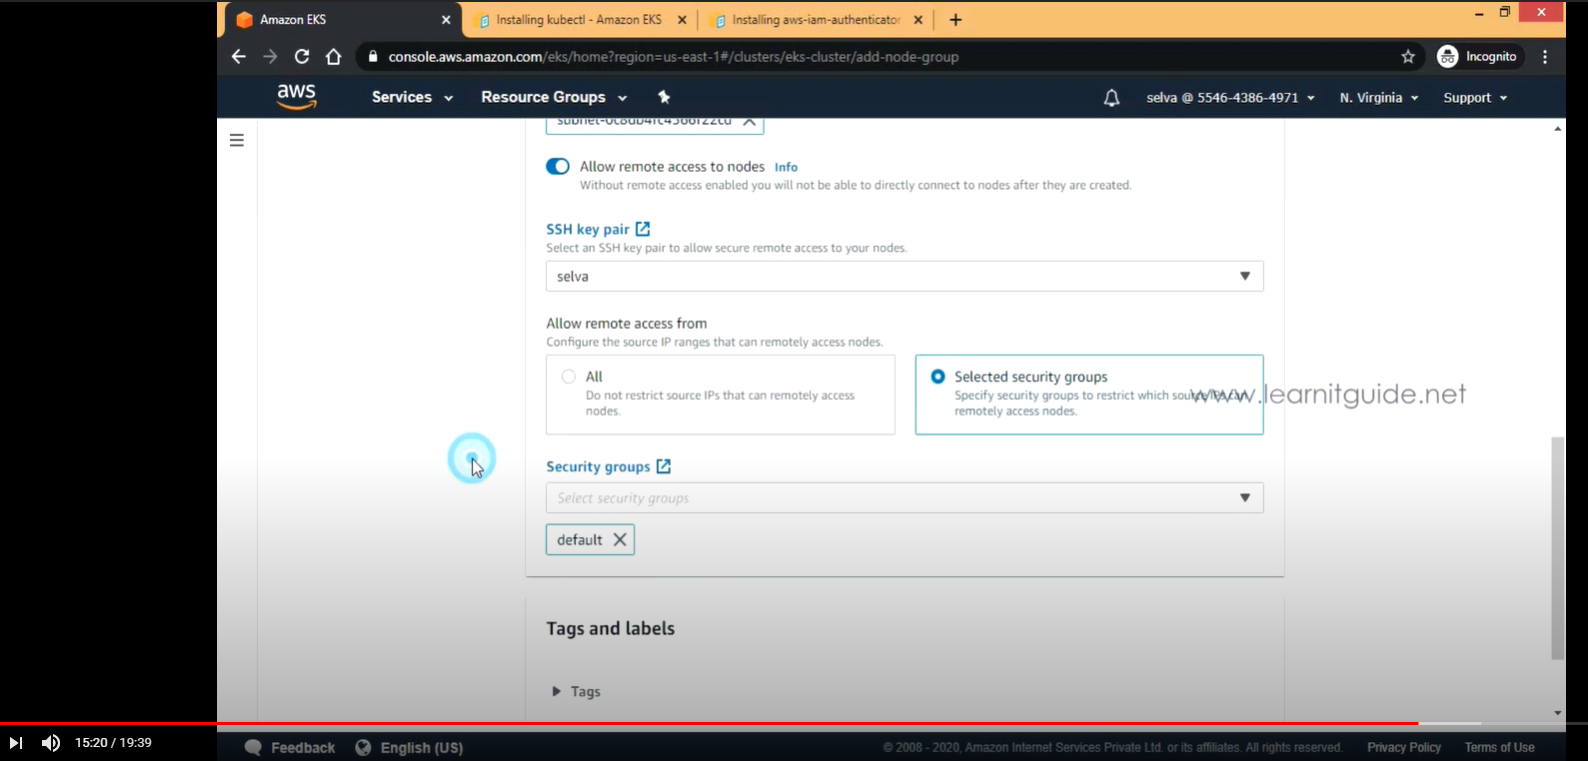Click the Tags and labels heading
The width and height of the screenshot is (1588, 761).
610,629
